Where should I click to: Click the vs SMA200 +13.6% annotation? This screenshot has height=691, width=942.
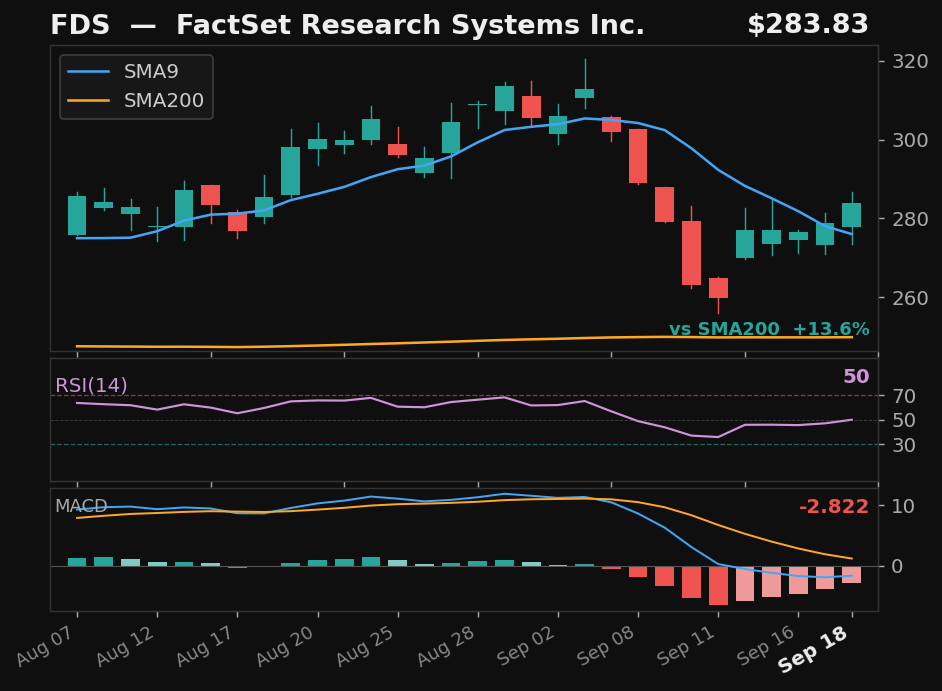pyautogui.click(x=769, y=329)
